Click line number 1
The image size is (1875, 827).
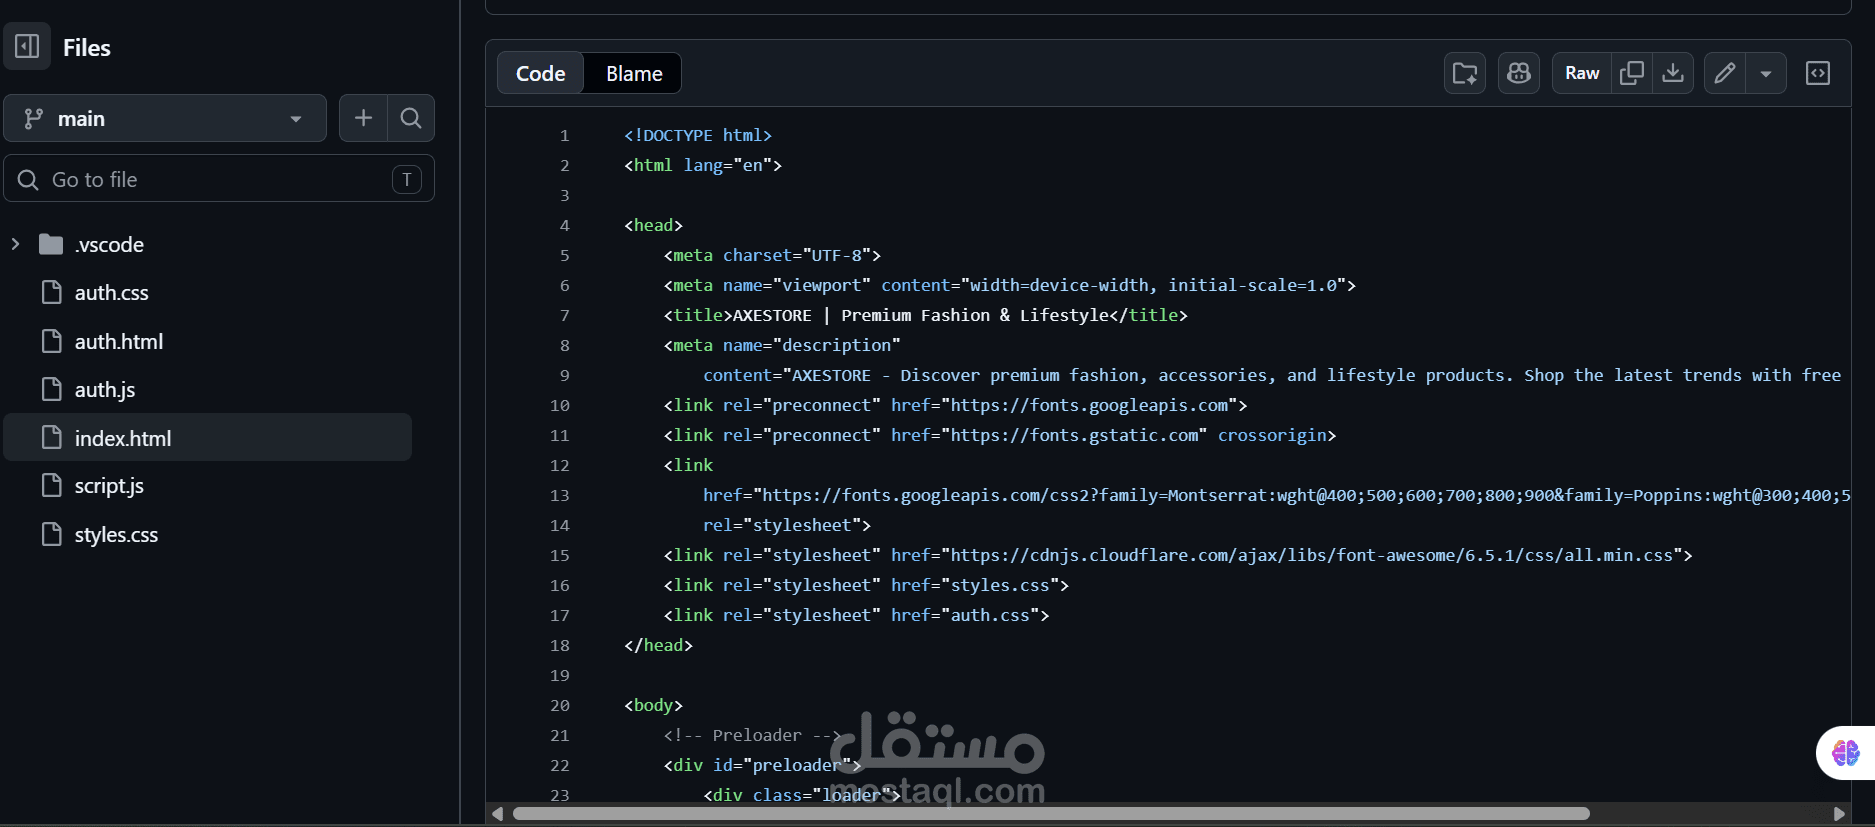[x=564, y=135]
